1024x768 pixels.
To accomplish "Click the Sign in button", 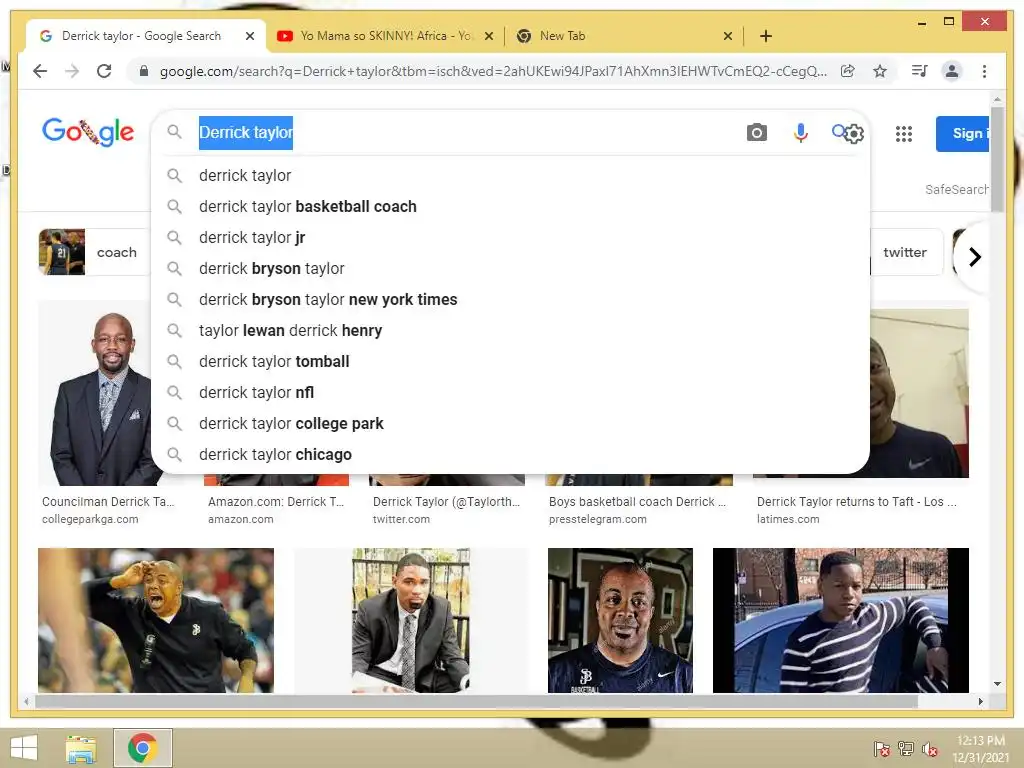I will tap(963, 134).
